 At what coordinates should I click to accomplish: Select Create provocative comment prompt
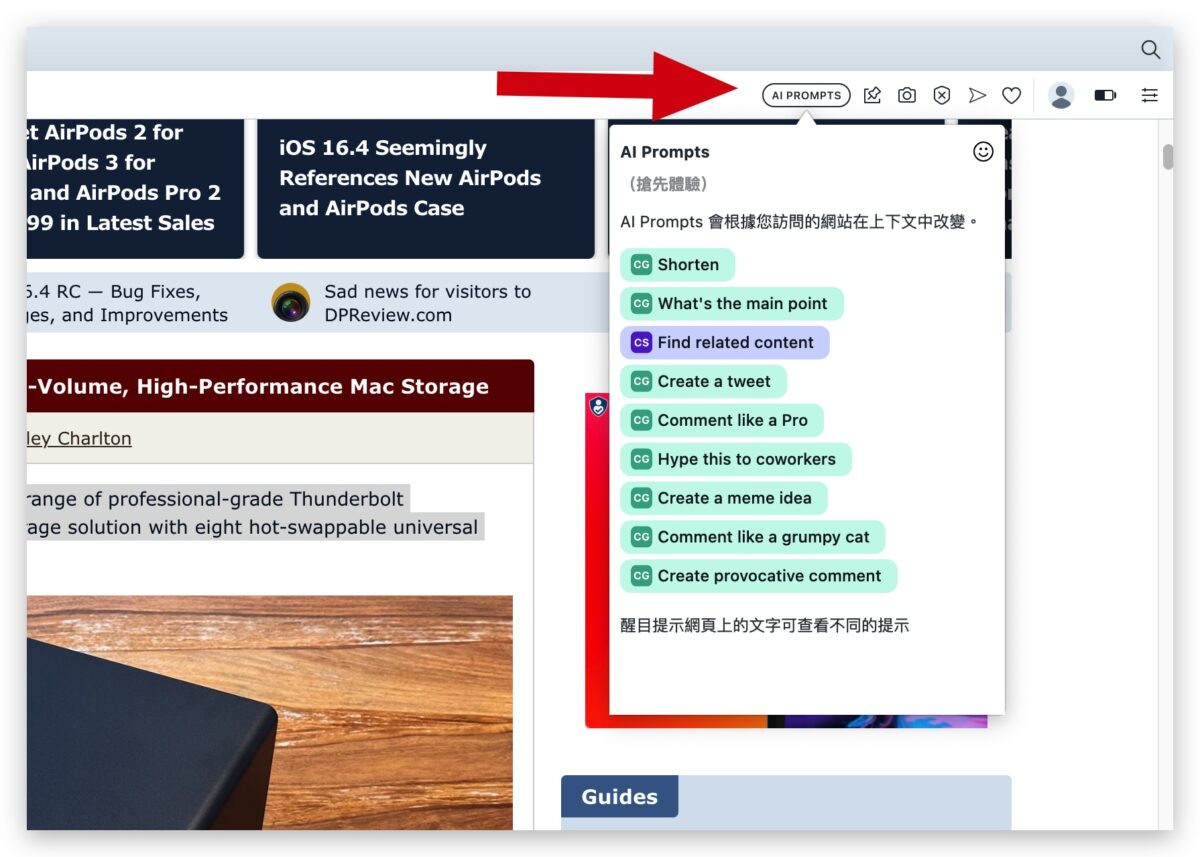pos(759,577)
